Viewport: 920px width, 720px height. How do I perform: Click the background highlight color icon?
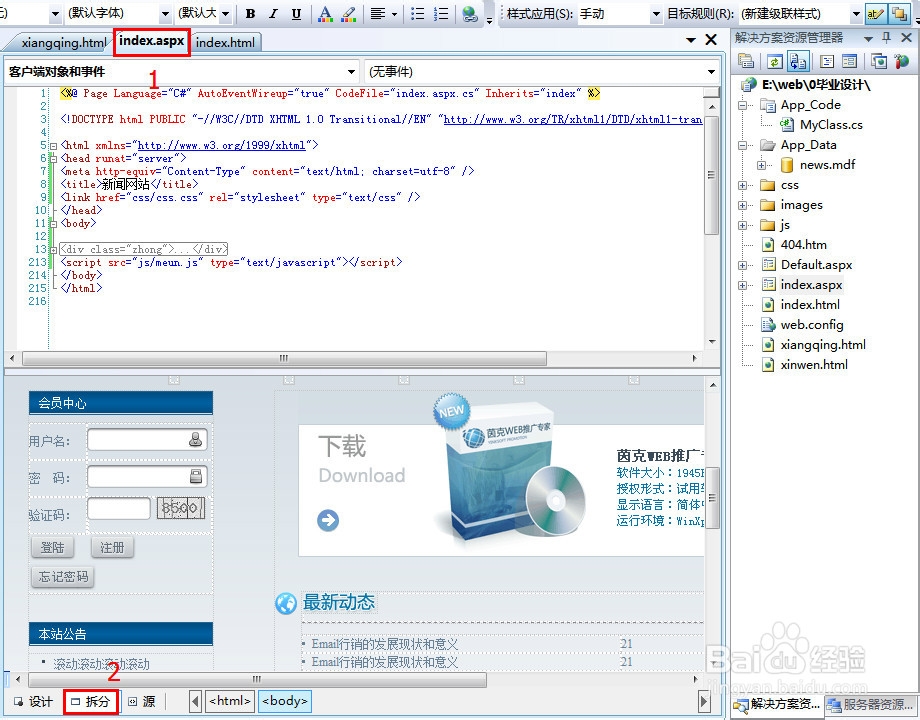click(349, 13)
